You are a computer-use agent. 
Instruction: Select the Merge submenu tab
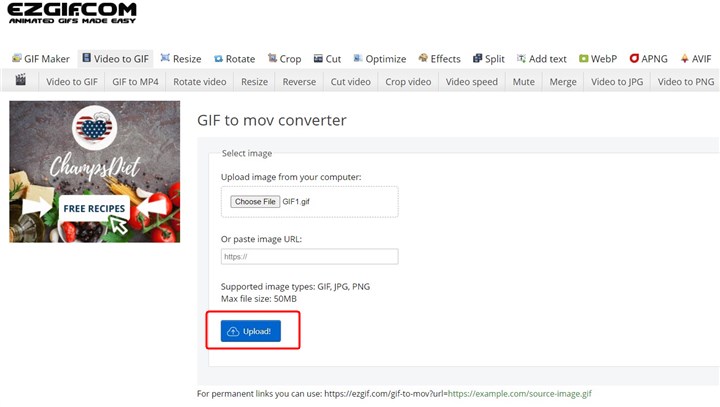[x=563, y=82]
